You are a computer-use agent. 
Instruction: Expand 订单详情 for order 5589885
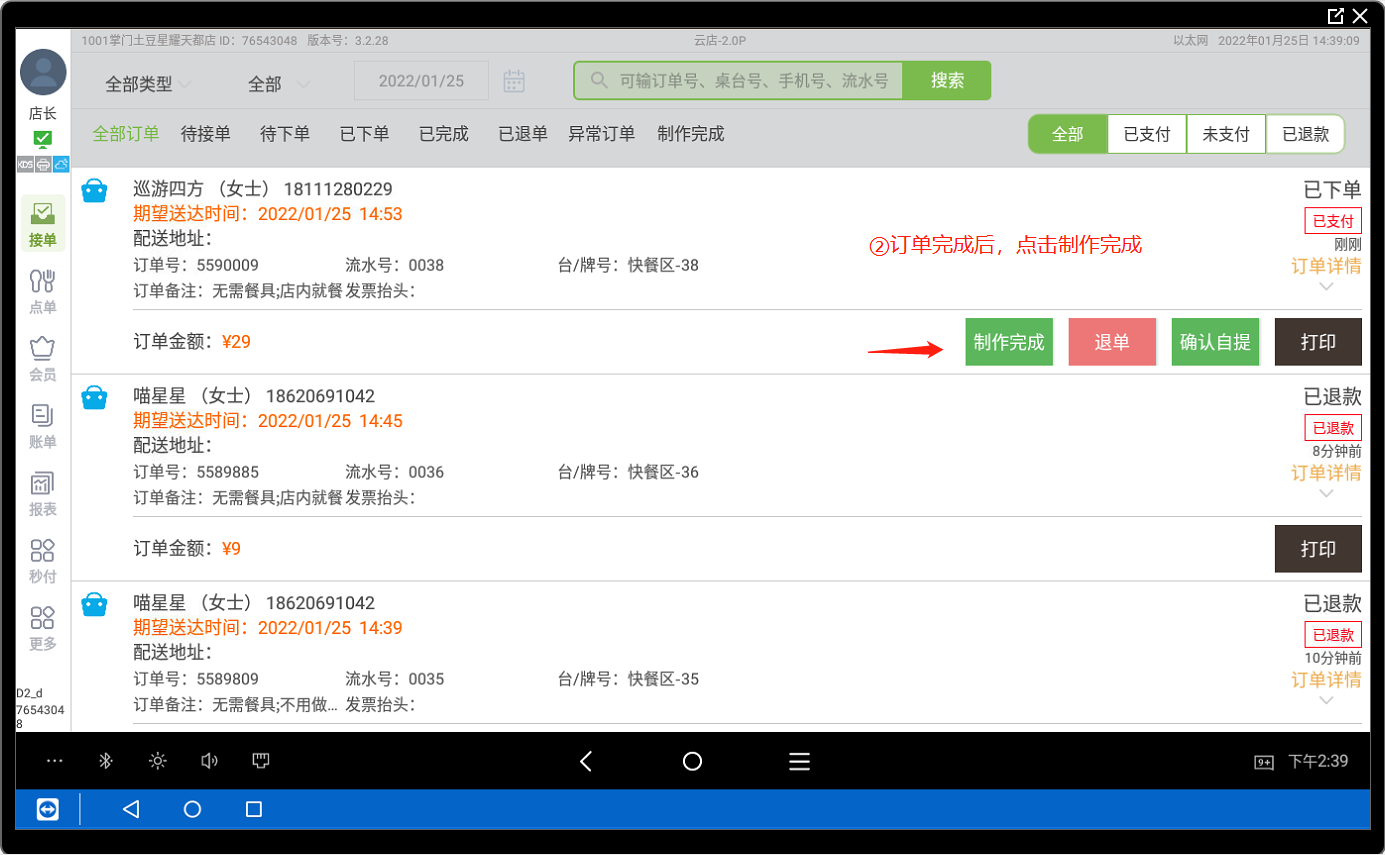coord(1326,480)
